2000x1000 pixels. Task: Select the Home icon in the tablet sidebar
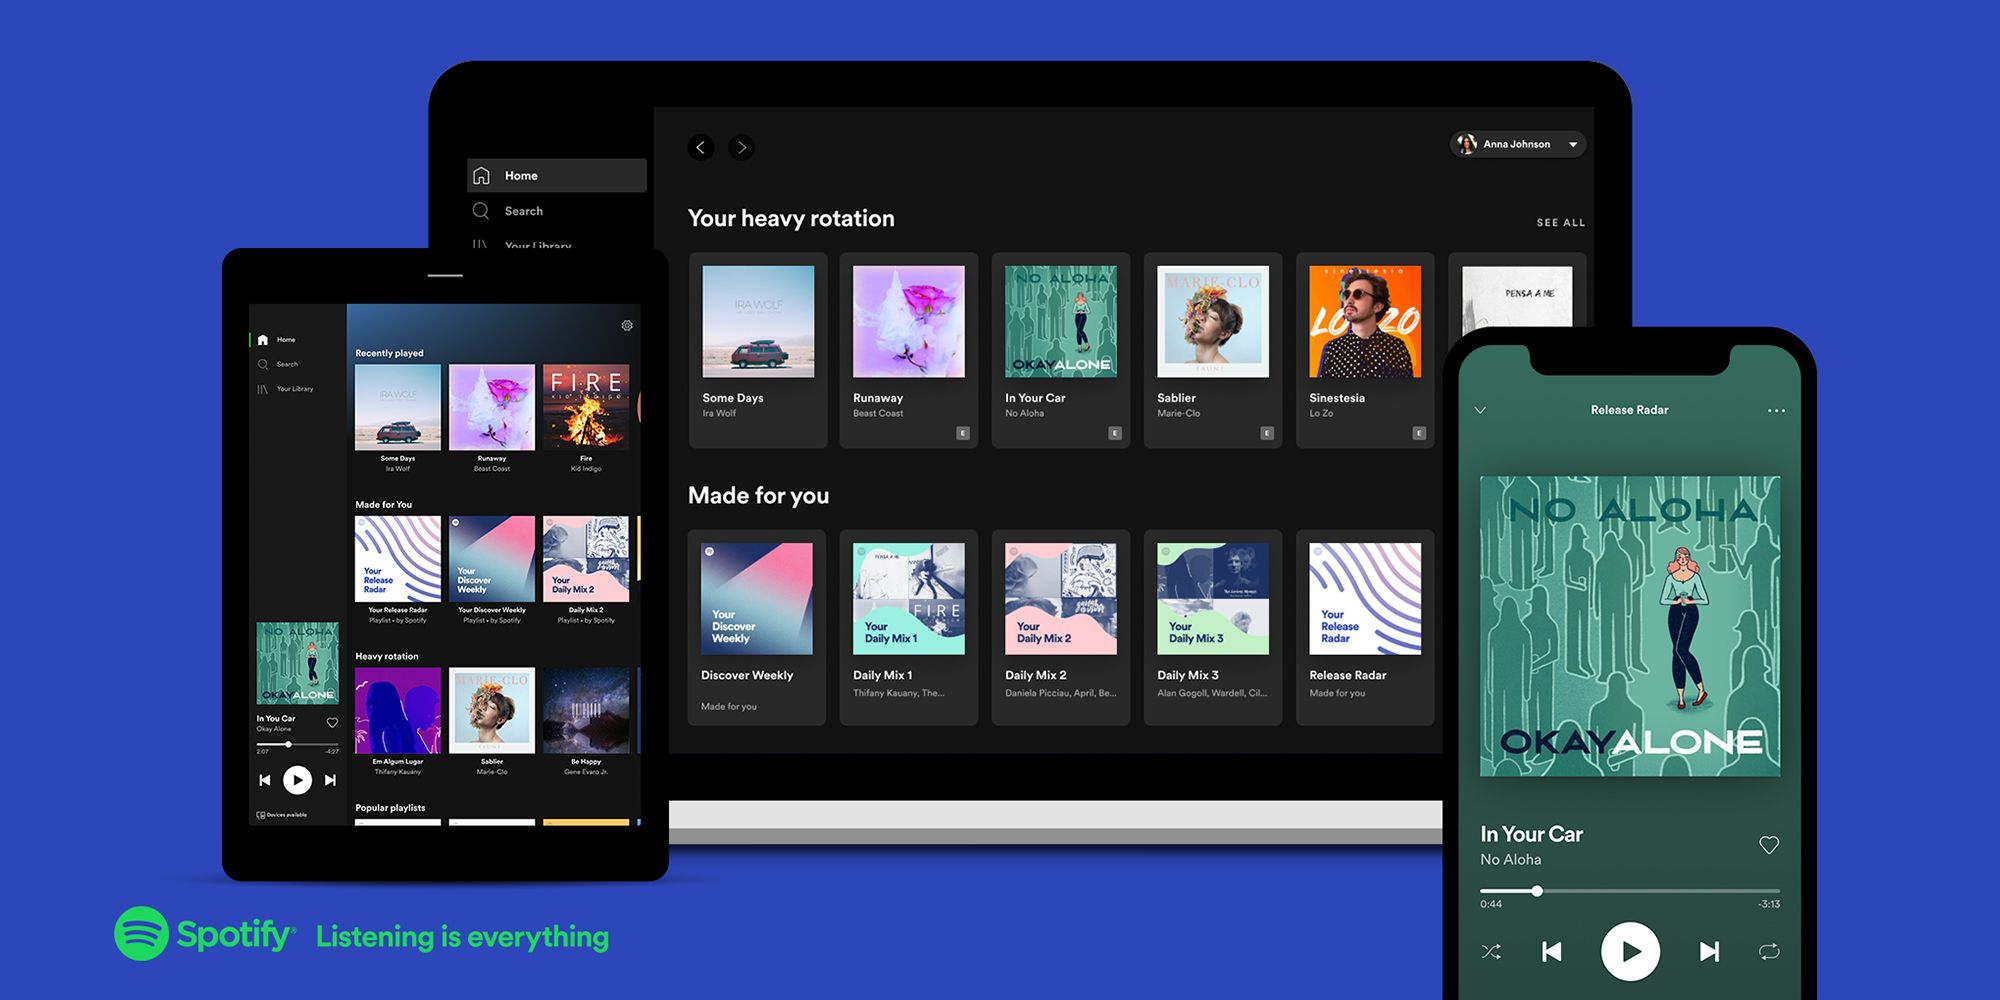pos(262,339)
